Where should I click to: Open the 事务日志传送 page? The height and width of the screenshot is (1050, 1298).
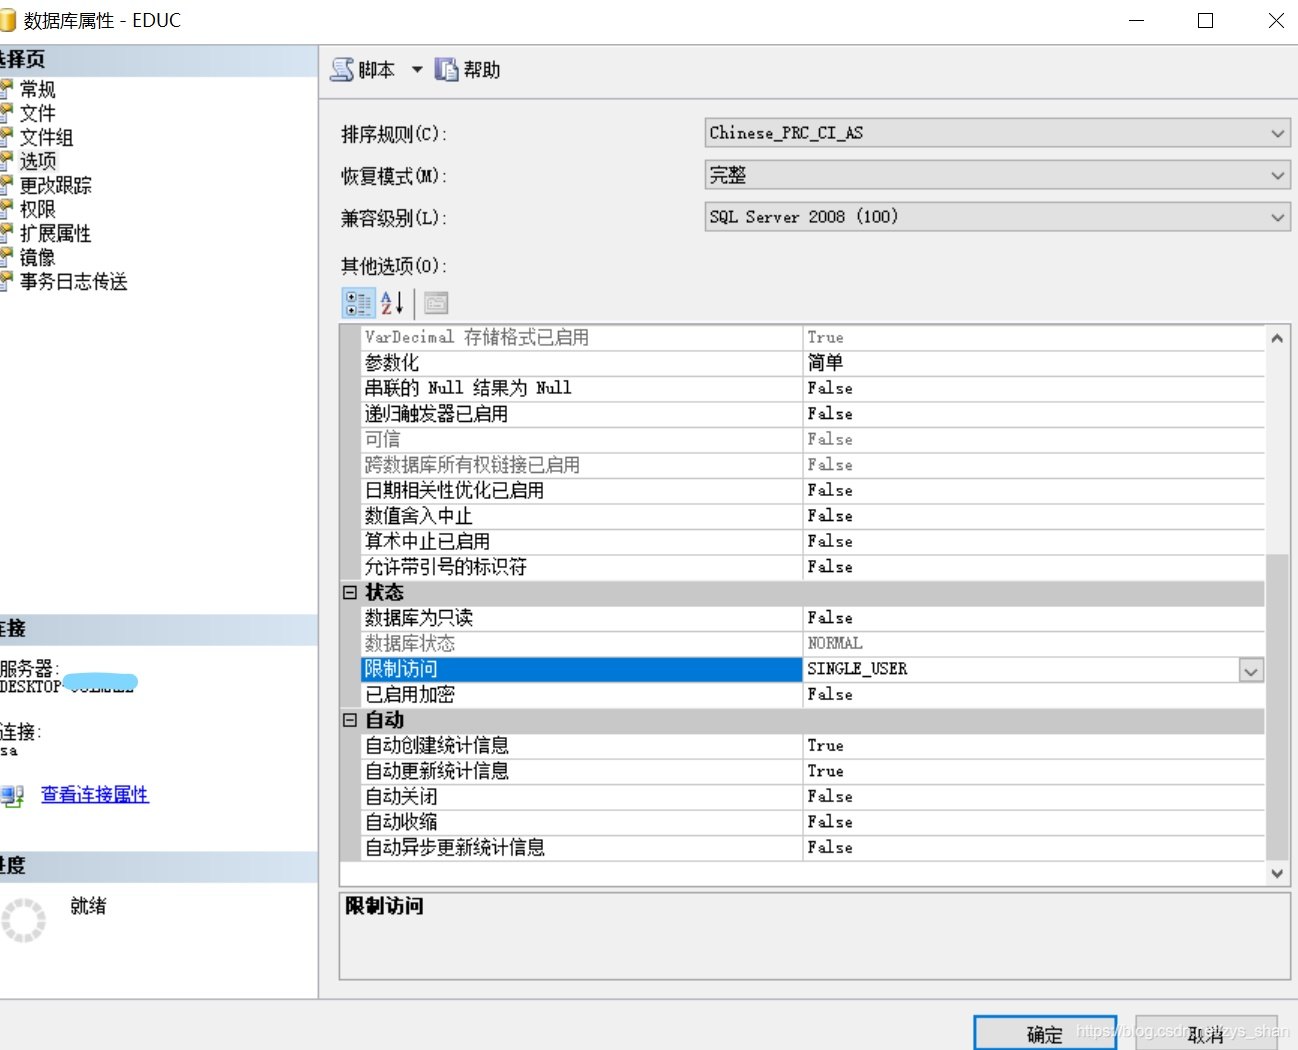(74, 281)
